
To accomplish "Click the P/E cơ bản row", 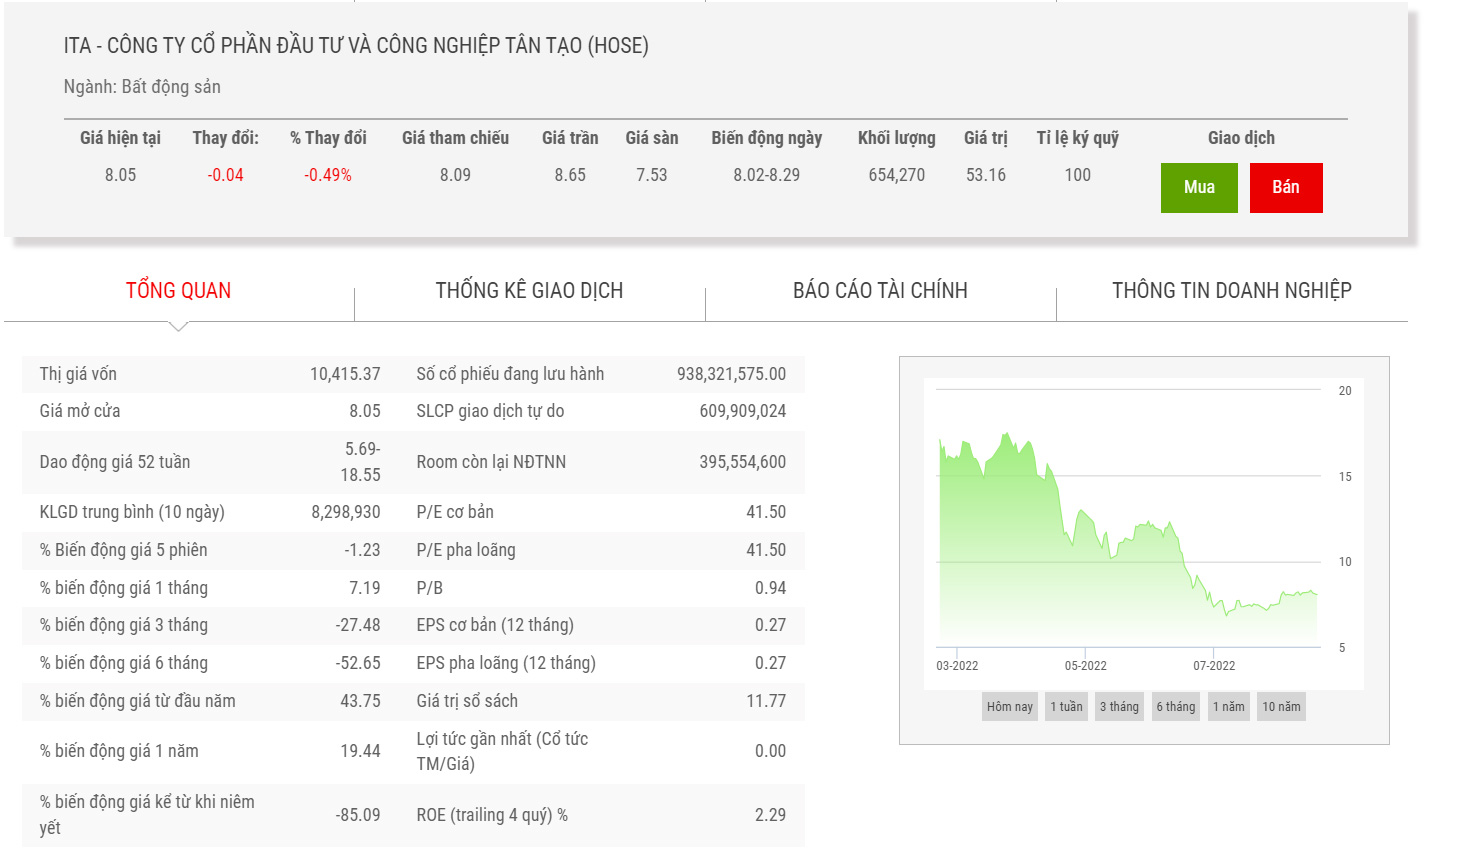I will (x=600, y=512).
